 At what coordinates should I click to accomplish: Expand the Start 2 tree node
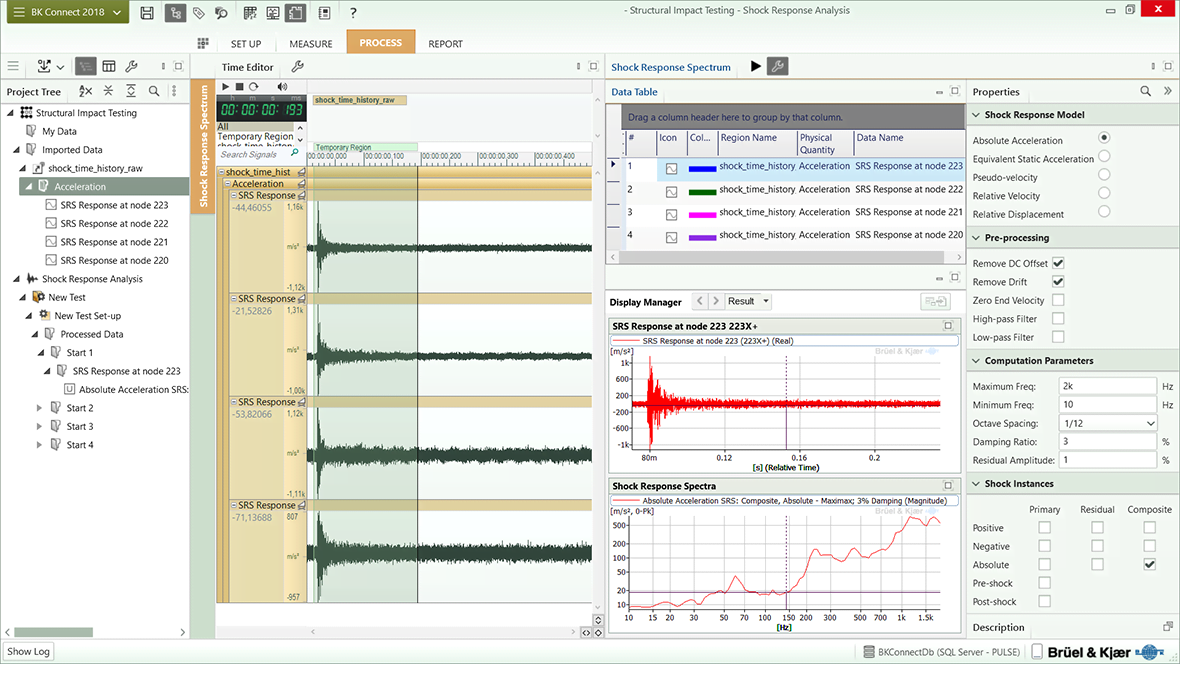point(41,408)
